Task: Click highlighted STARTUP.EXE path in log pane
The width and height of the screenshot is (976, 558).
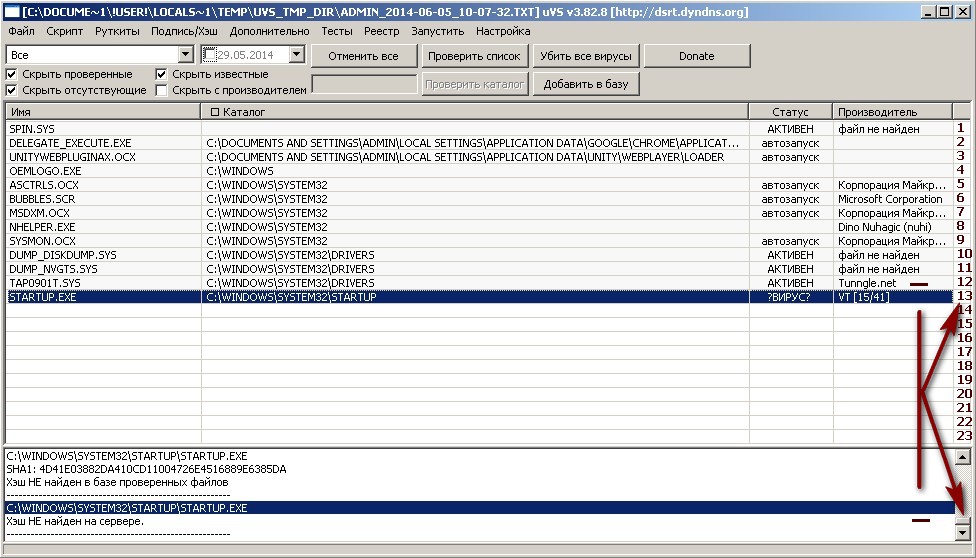Action: coord(479,508)
